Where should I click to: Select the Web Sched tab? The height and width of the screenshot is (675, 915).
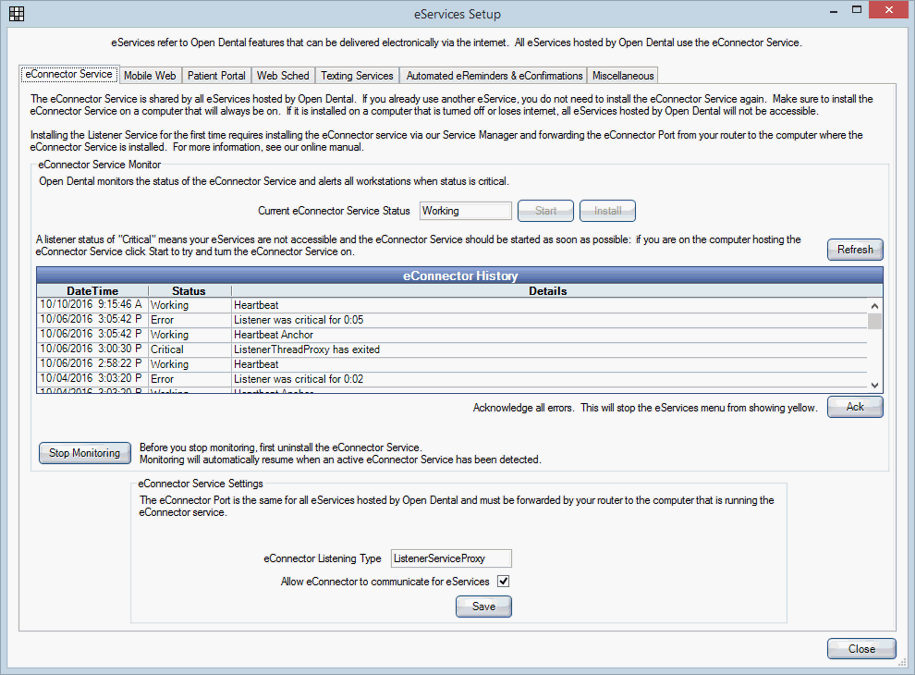tap(283, 76)
